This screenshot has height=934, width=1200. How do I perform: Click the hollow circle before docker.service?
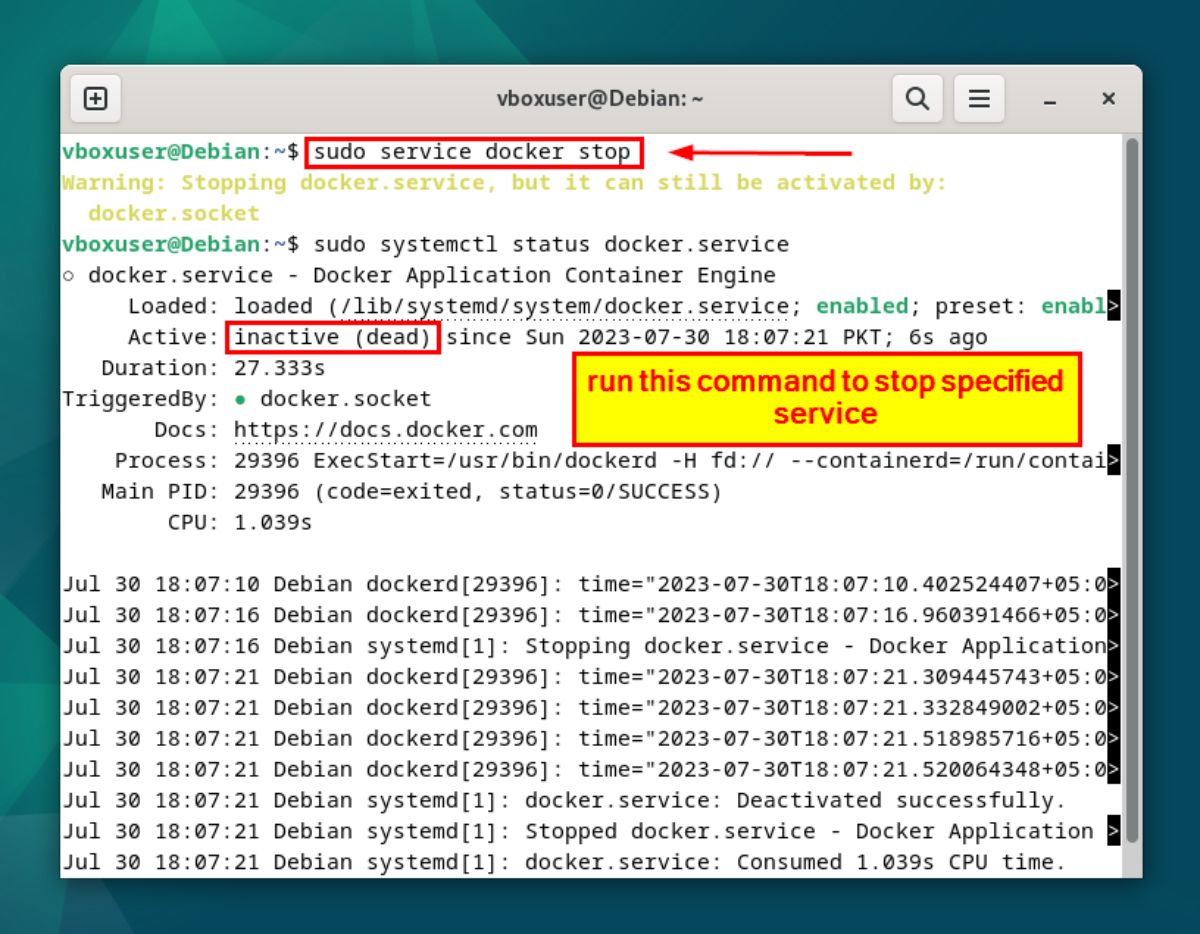[68, 275]
